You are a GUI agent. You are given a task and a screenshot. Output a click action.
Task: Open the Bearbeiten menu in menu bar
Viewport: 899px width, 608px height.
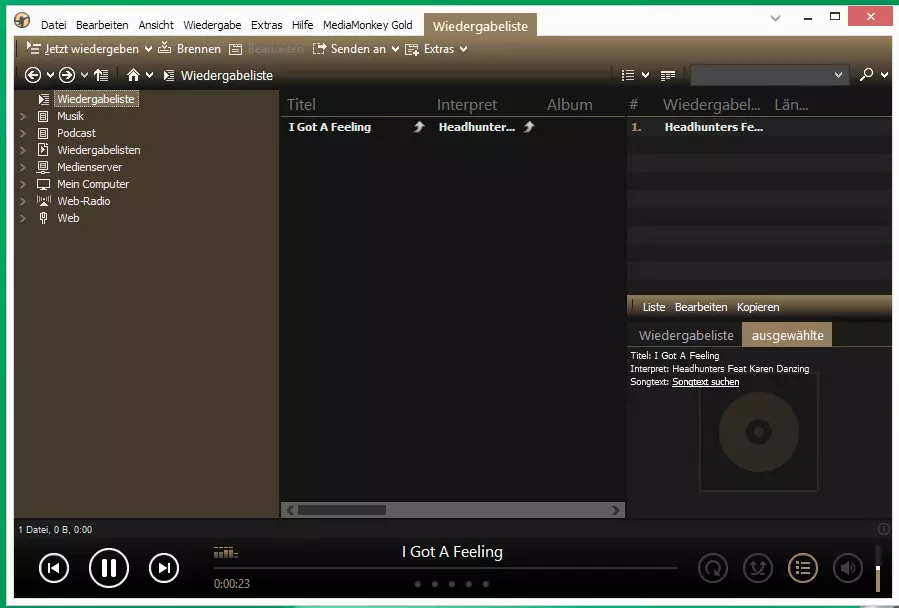(102, 25)
